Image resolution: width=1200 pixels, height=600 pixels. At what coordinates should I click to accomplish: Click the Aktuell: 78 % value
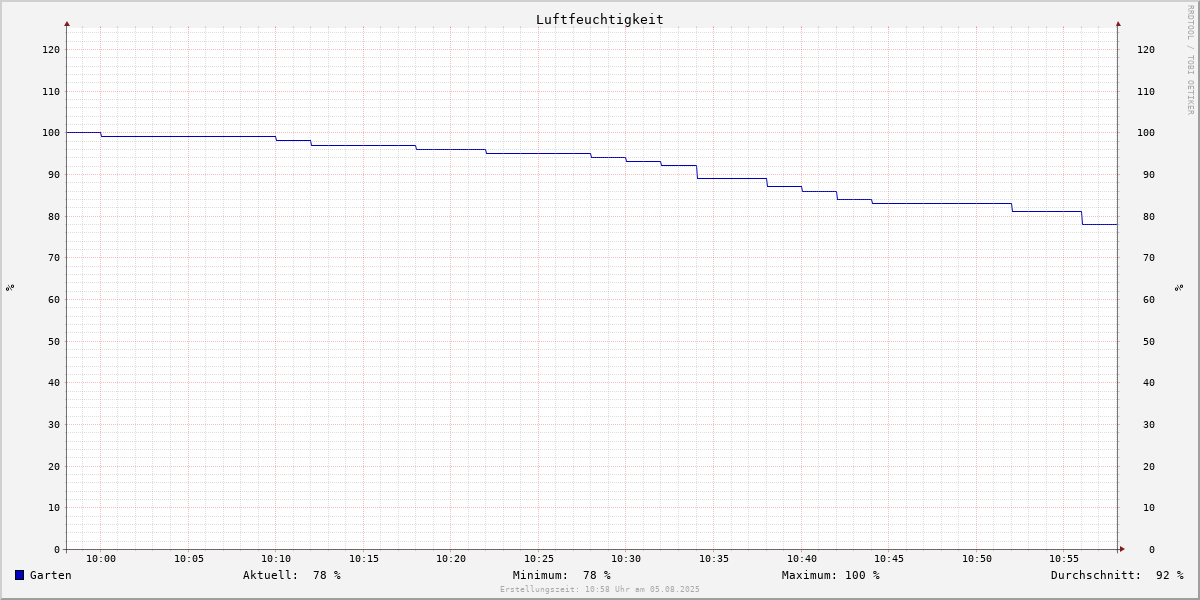[292, 575]
